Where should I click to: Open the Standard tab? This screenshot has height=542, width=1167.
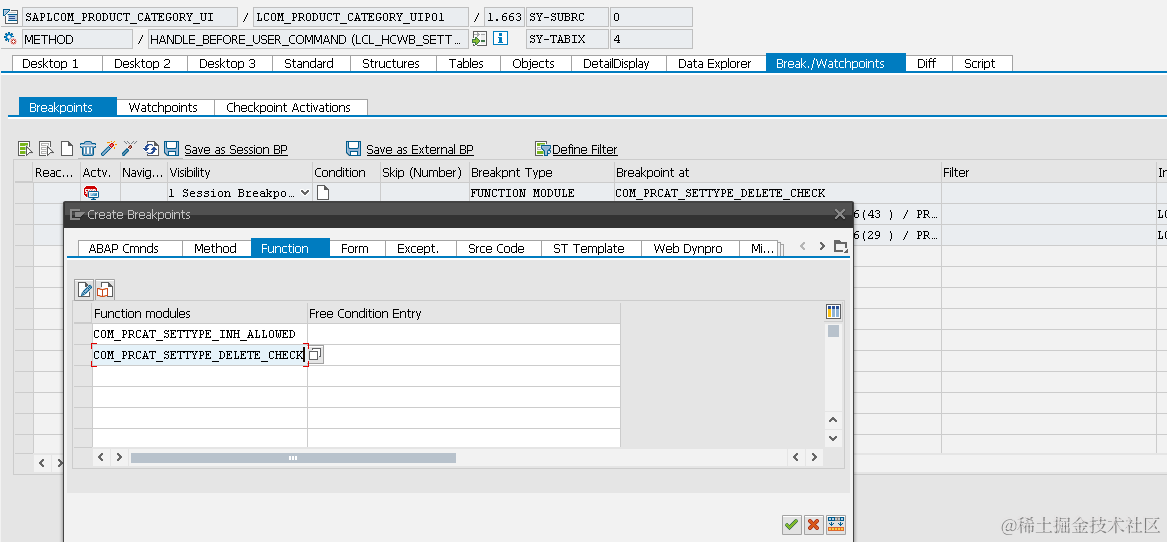pos(309,63)
